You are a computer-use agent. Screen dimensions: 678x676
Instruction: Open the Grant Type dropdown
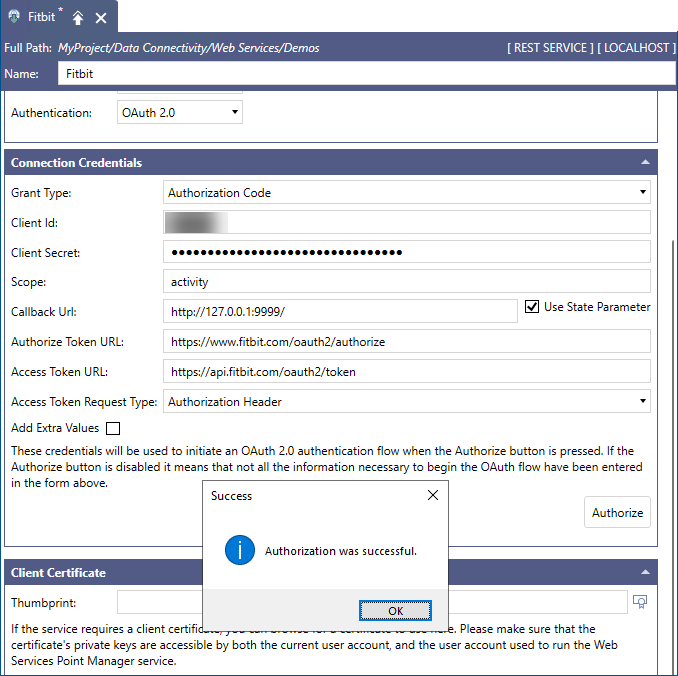[x=406, y=192]
